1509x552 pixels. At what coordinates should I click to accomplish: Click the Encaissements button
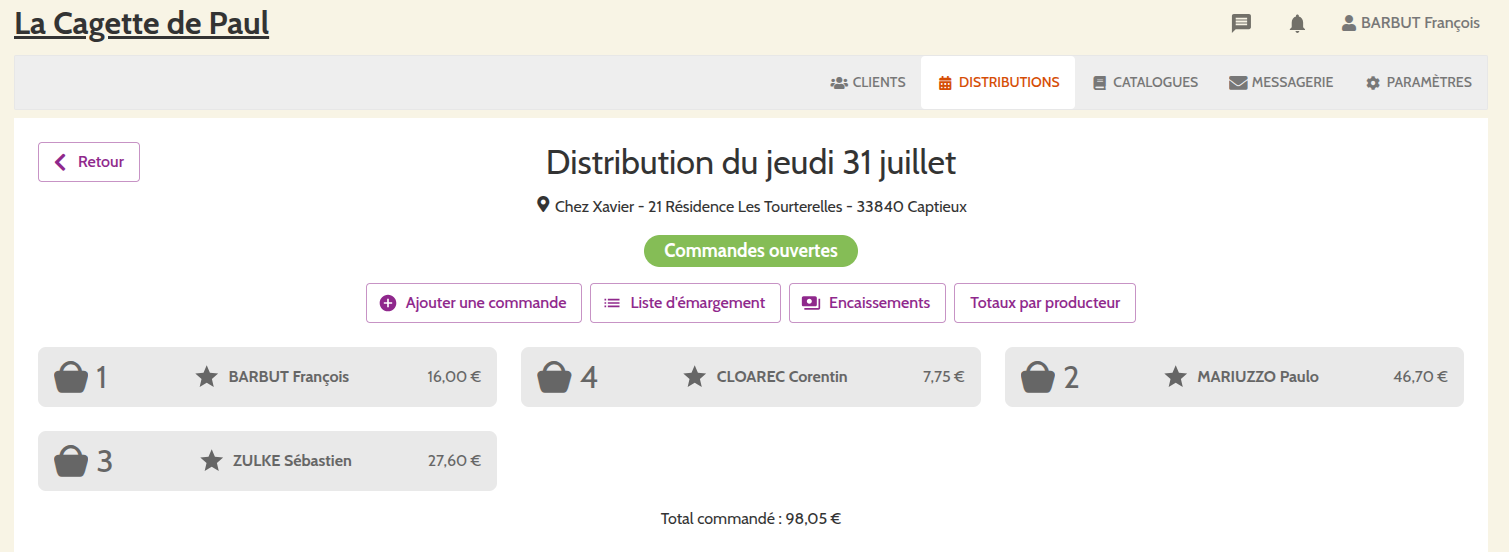click(x=867, y=303)
